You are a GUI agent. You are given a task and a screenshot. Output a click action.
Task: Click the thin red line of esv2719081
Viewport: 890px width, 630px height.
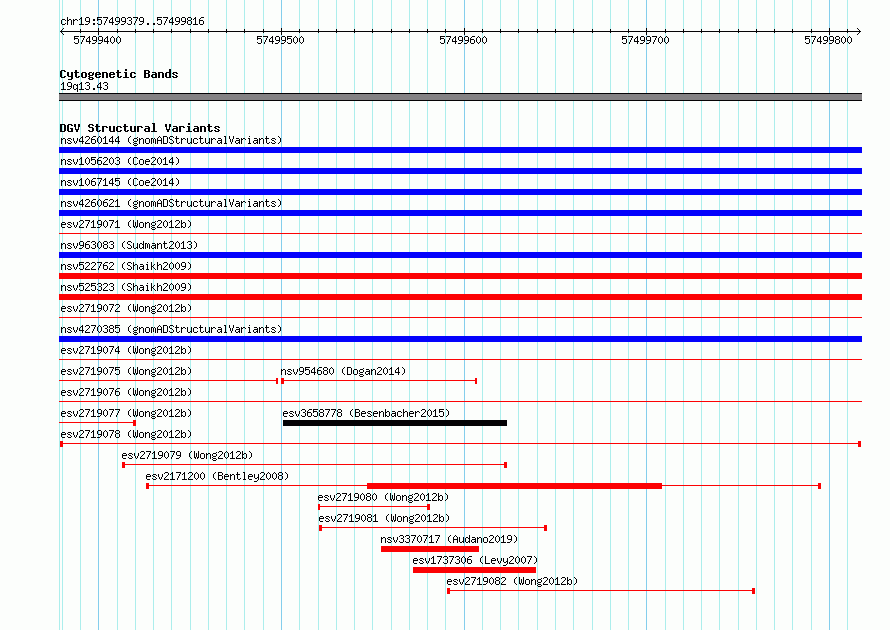(433, 528)
